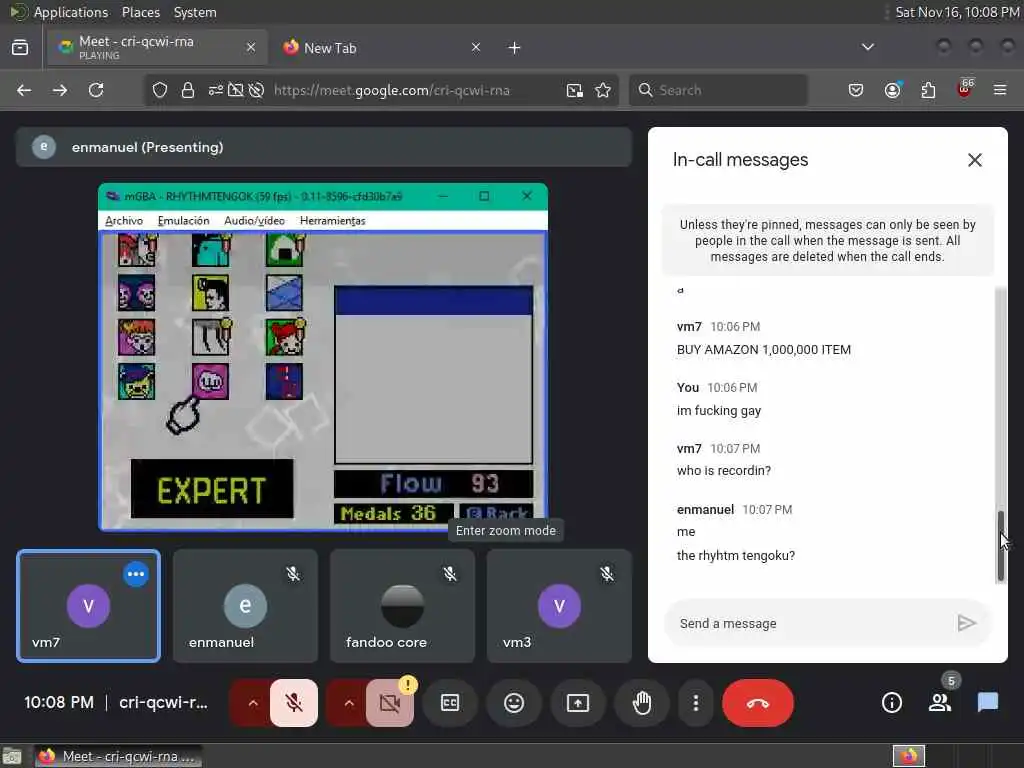Open Herramientas menu in mGBA

[x=332, y=221]
